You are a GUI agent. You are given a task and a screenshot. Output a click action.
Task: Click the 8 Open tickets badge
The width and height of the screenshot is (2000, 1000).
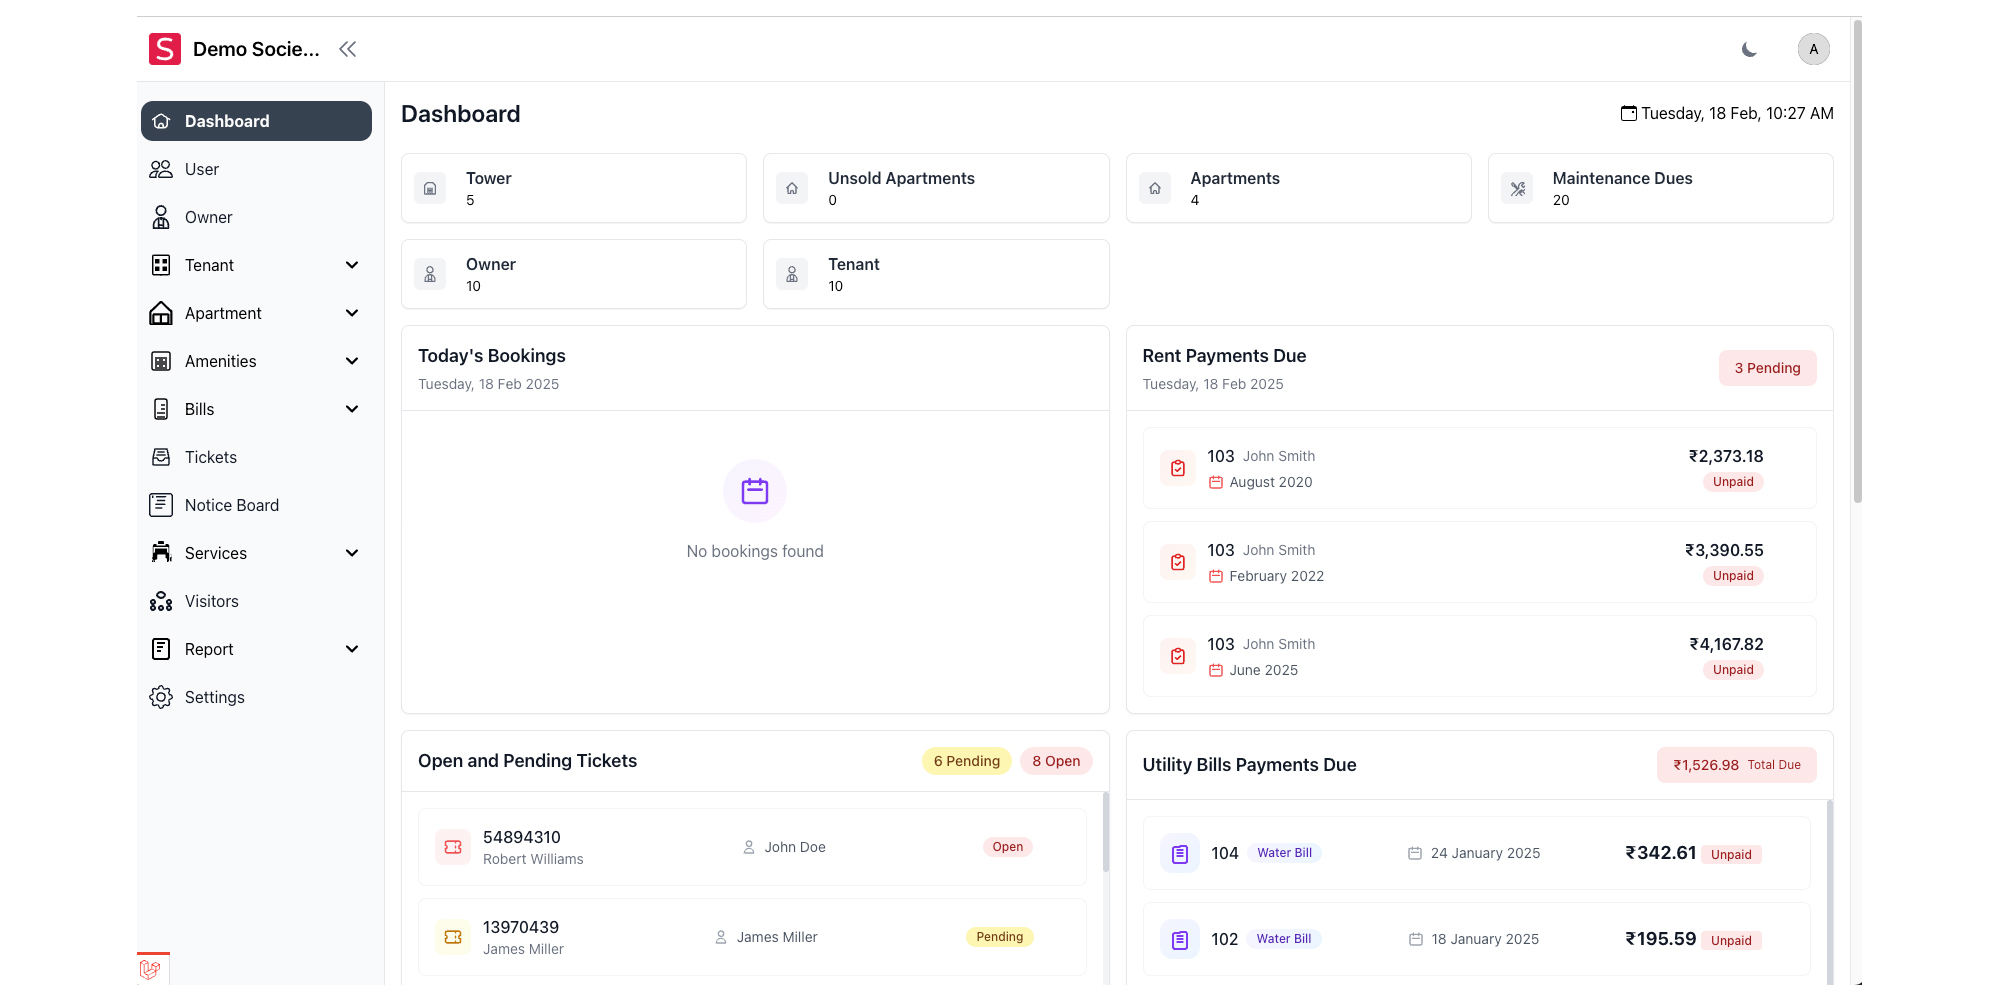point(1056,761)
